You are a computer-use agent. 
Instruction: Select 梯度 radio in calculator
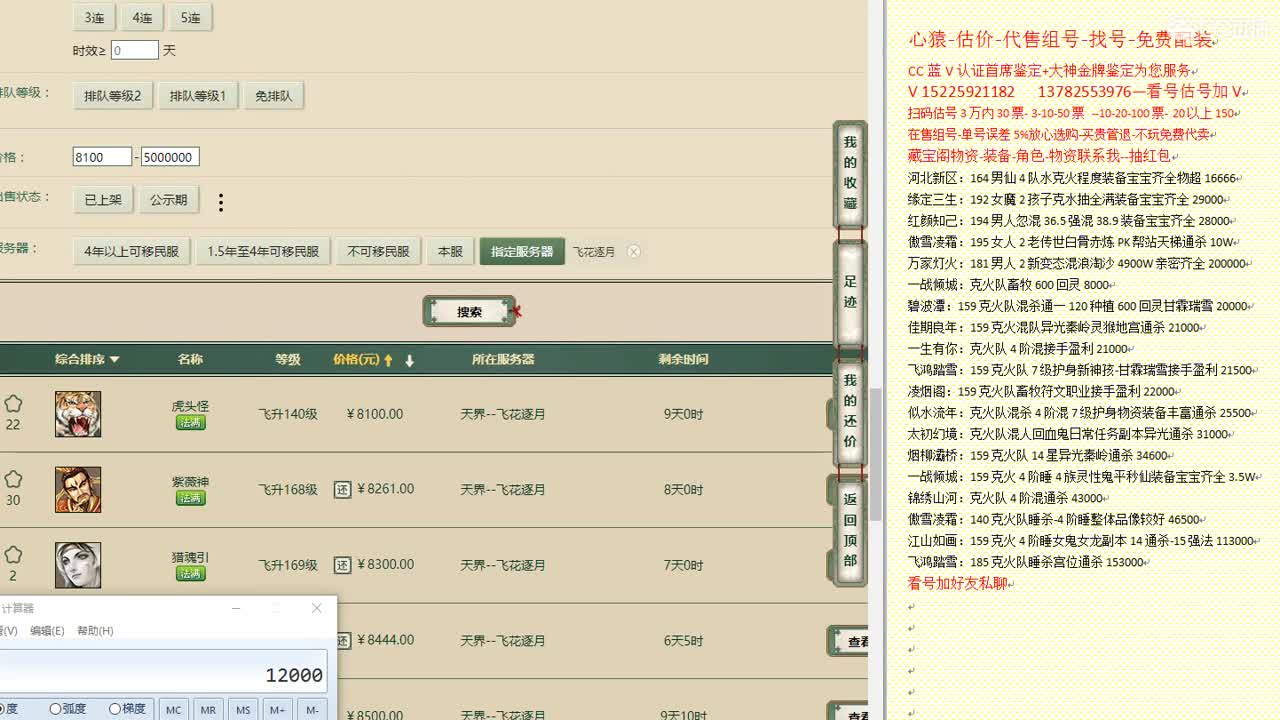128,709
